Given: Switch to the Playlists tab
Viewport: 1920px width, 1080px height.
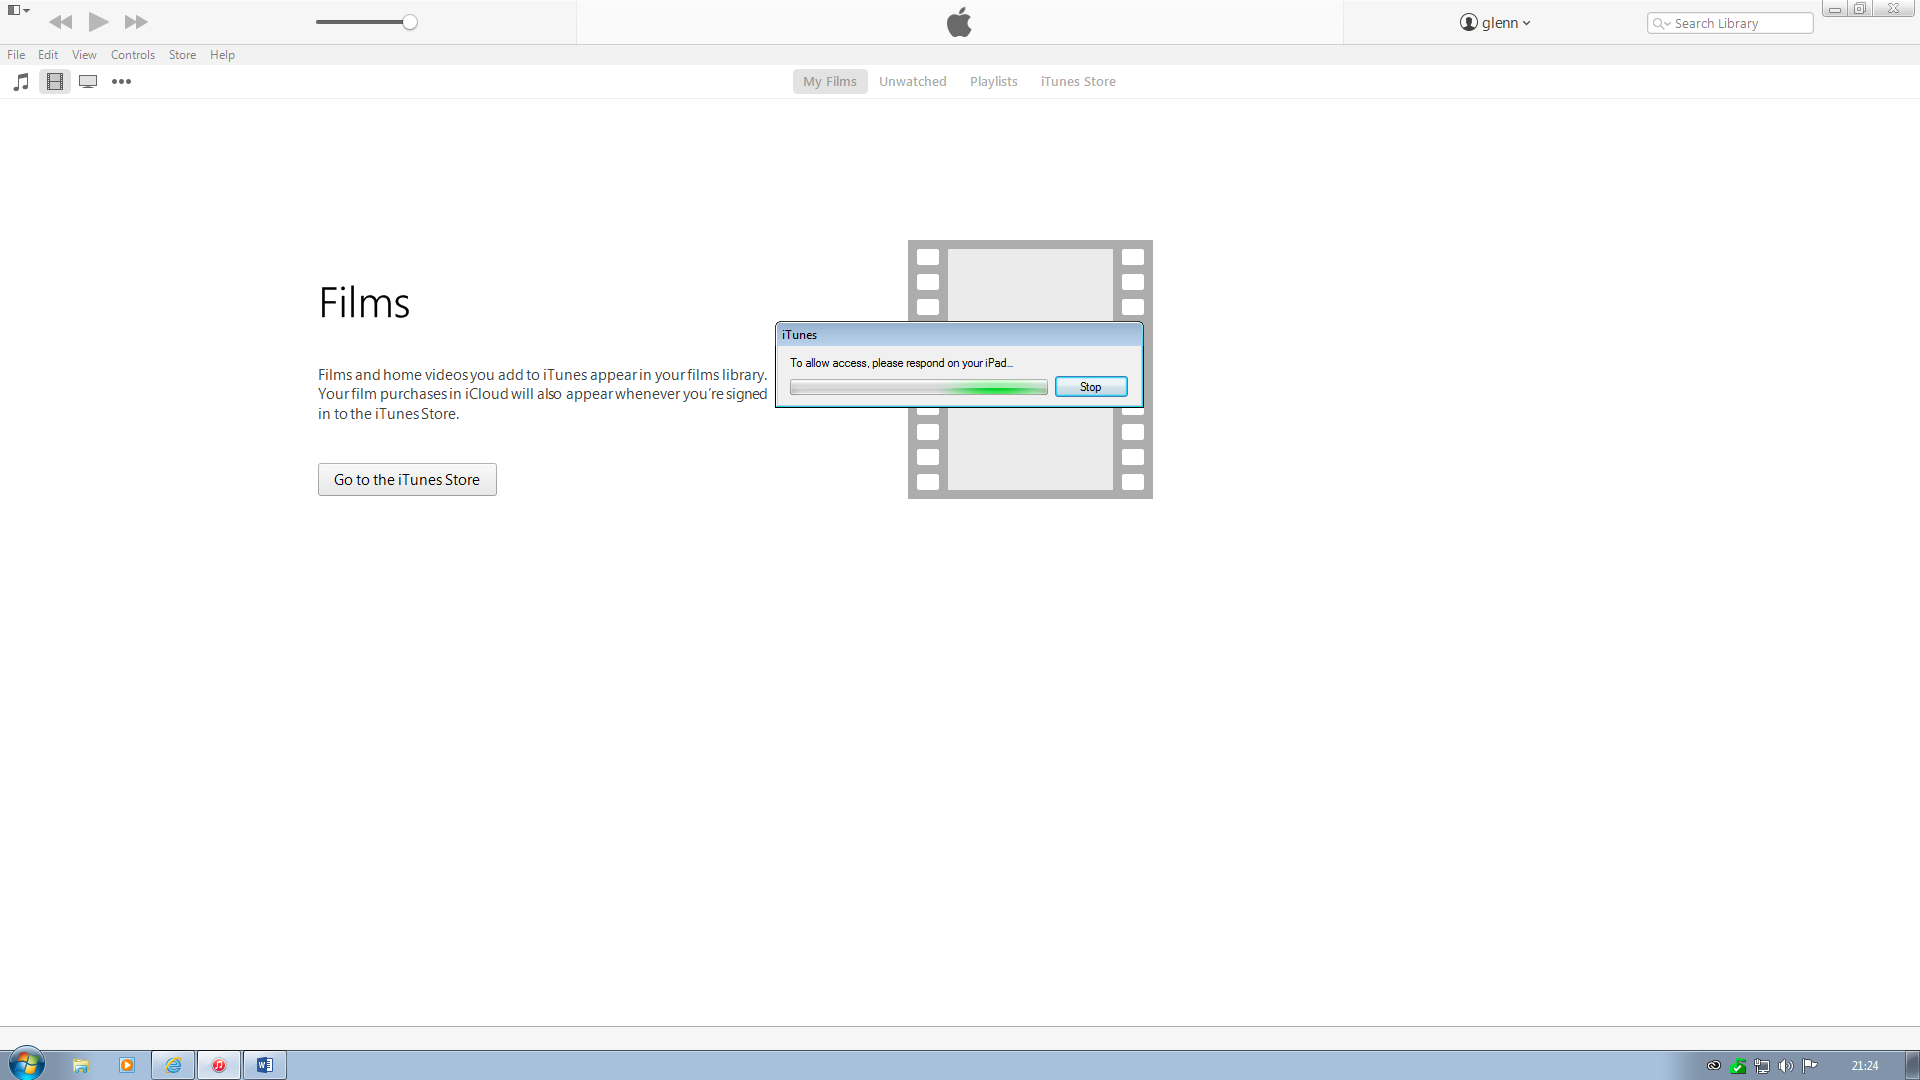Looking at the screenshot, I should tap(993, 82).
